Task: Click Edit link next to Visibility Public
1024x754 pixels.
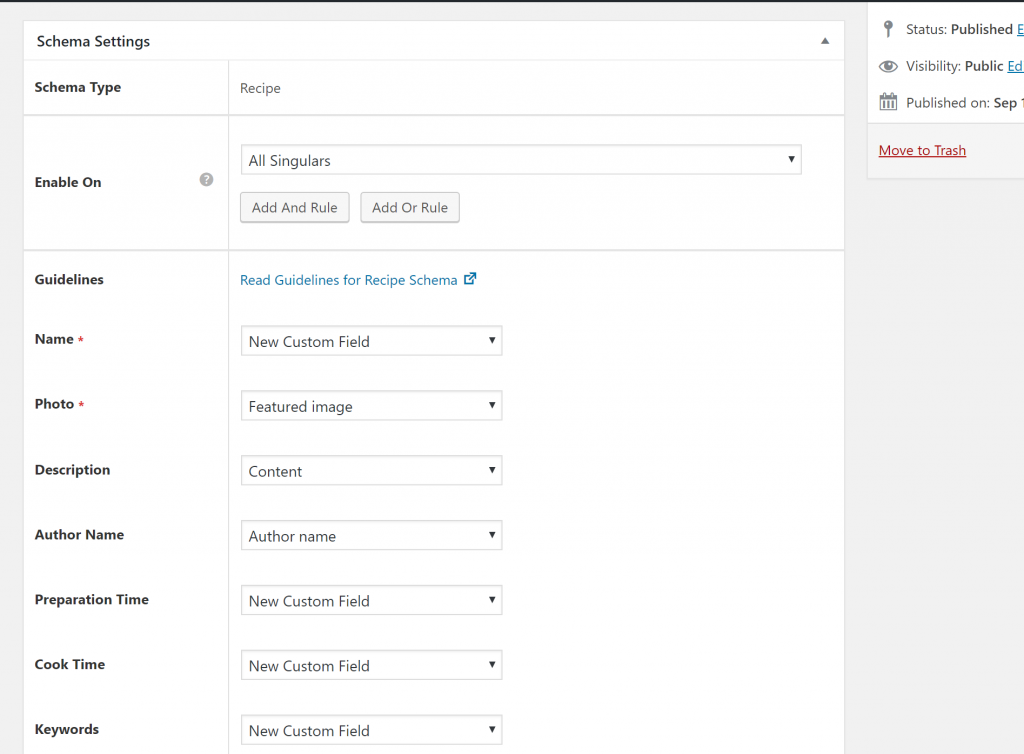Action: coord(1015,66)
